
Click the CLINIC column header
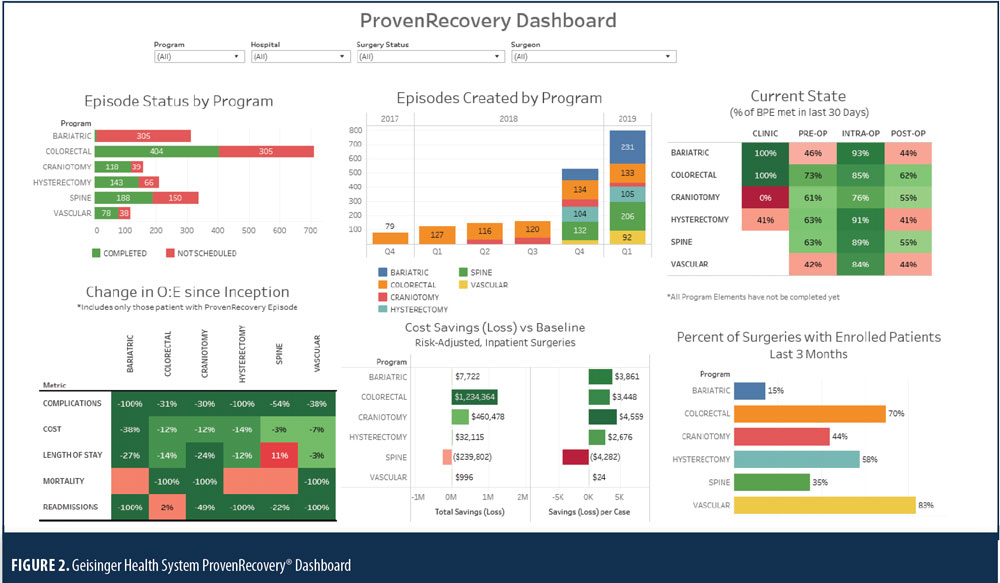point(765,133)
